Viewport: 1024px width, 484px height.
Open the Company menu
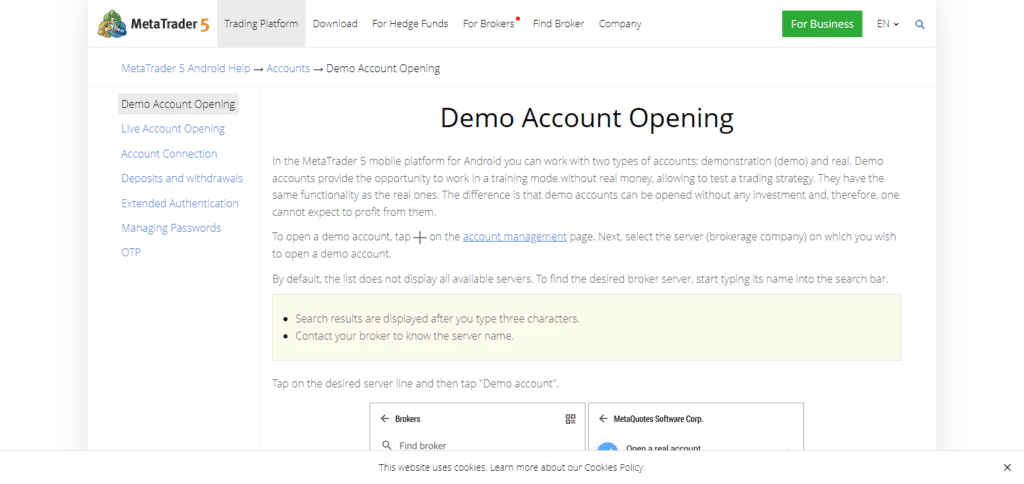(620, 24)
